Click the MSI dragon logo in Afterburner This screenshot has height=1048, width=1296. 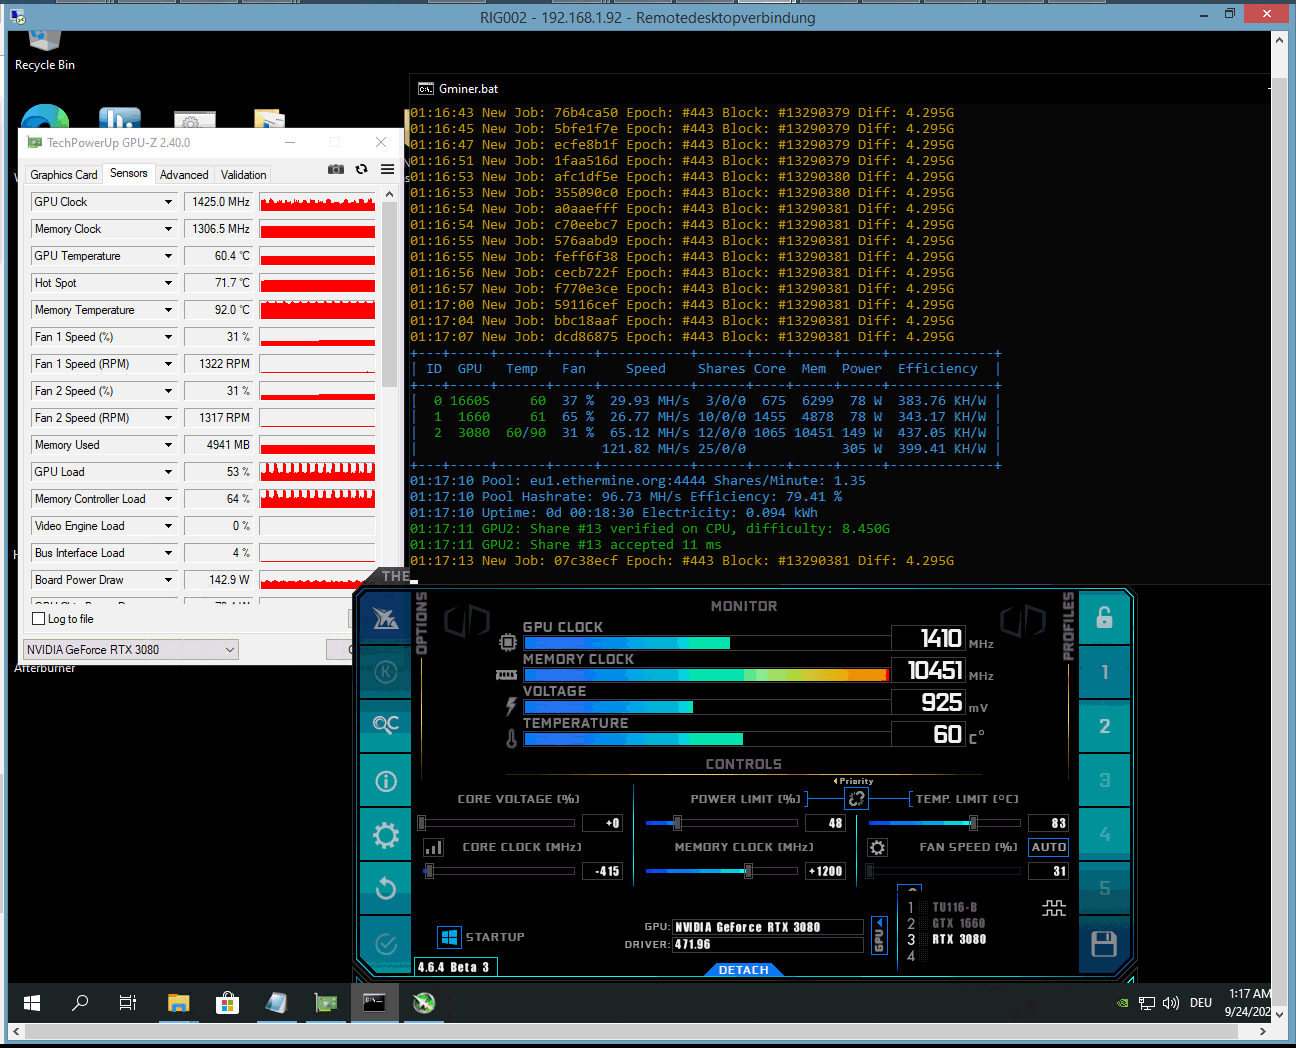[385, 619]
